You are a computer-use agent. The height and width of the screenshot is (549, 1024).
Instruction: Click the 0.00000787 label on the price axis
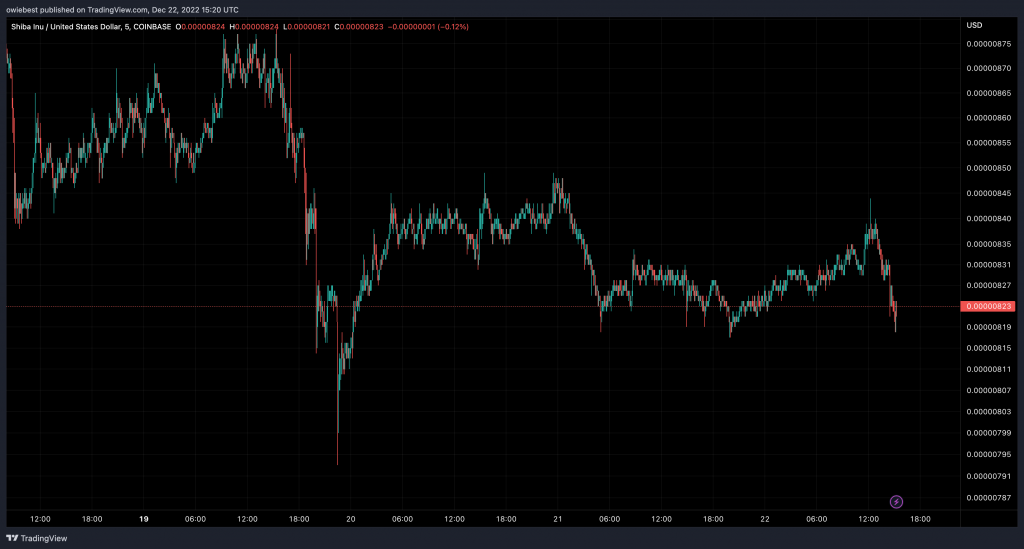coord(989,495)
